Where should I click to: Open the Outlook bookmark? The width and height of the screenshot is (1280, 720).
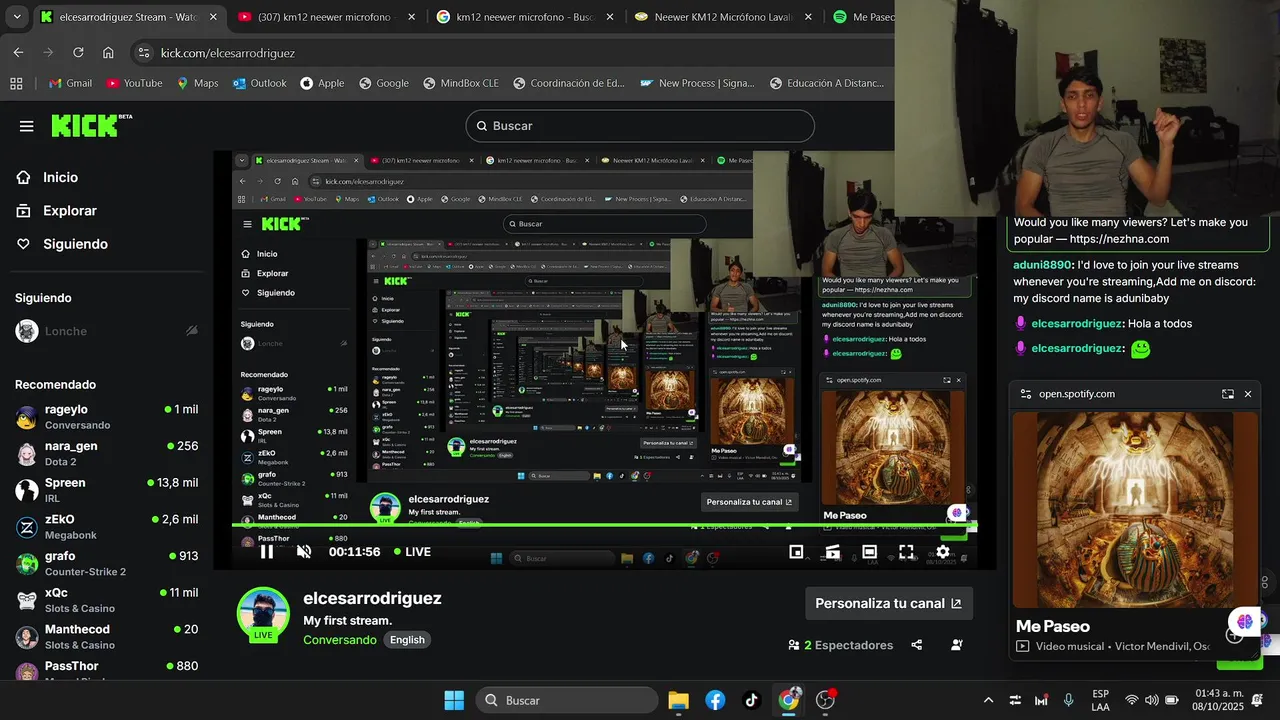tap(259, 83)
